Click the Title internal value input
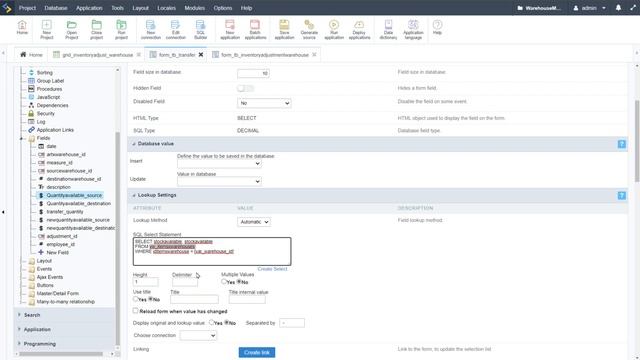Viewport: 640px width, 360px height. coord(247,300)
